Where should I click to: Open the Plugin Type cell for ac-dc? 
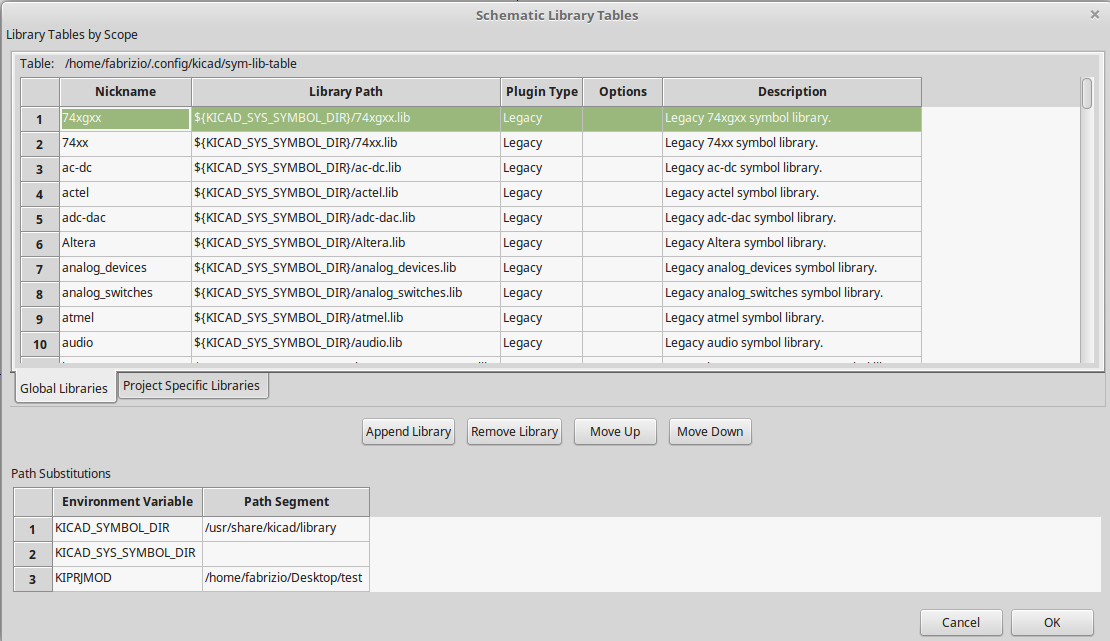coord(541,168)
